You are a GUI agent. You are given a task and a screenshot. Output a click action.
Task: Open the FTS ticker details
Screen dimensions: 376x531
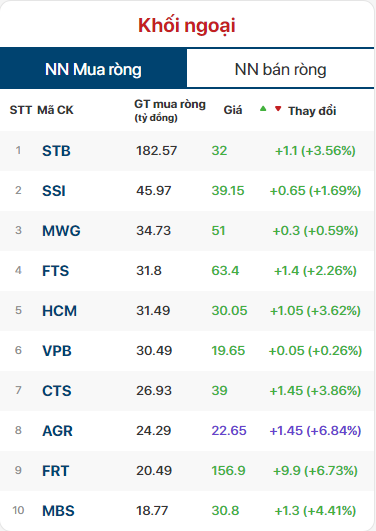coord(56,271)
